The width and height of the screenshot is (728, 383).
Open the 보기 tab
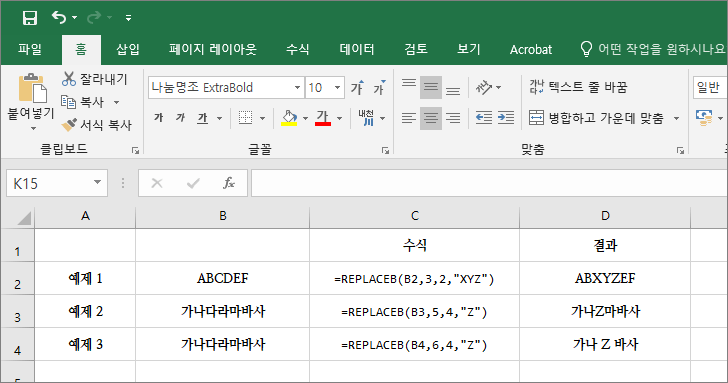coord(468,49)
